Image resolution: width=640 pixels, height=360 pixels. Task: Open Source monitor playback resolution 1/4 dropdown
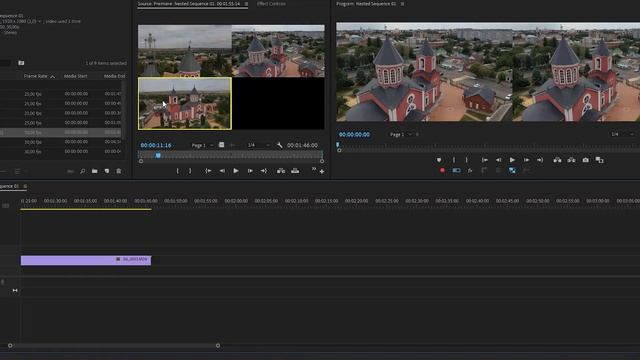coord(259,145)
